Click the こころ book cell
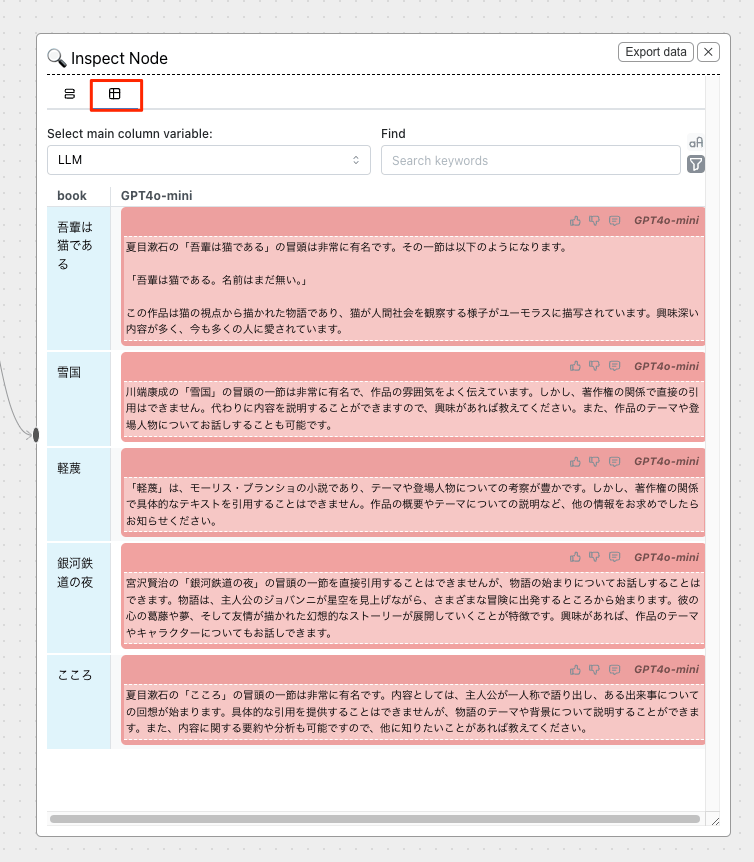This screenshot has width=754, height=862. [79, 702]
